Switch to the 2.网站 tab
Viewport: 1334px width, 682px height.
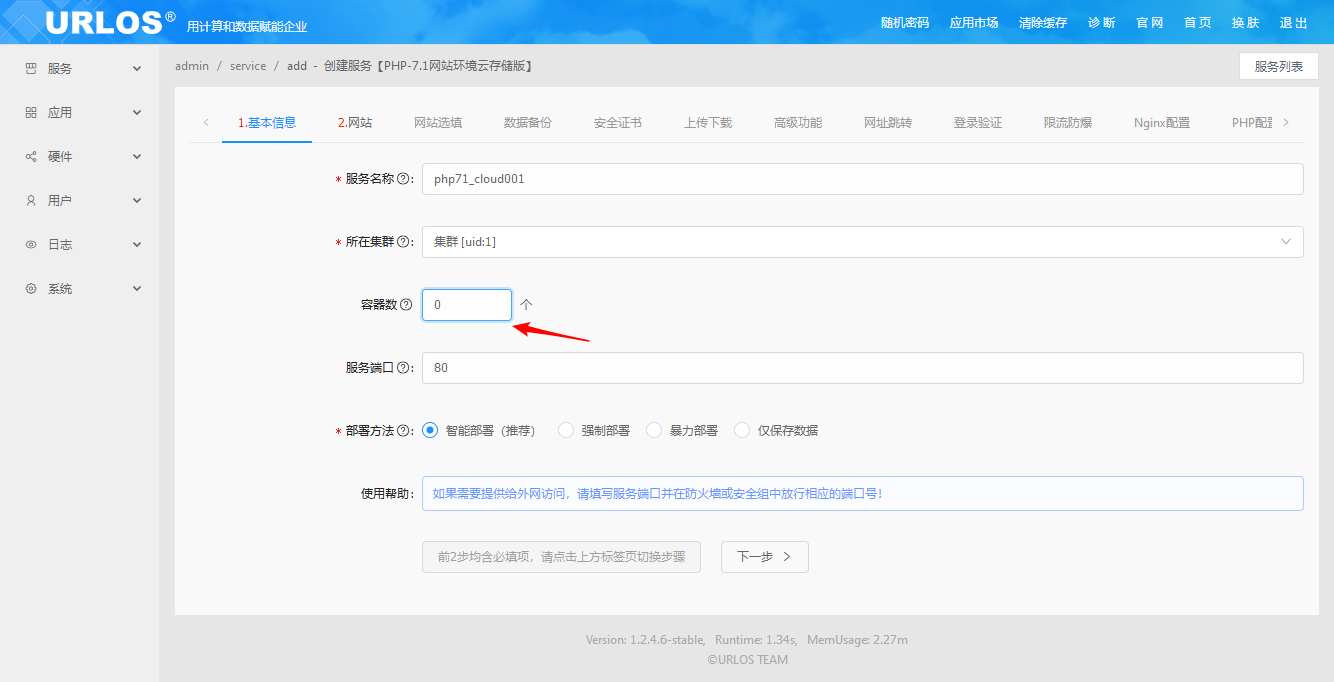355,123
